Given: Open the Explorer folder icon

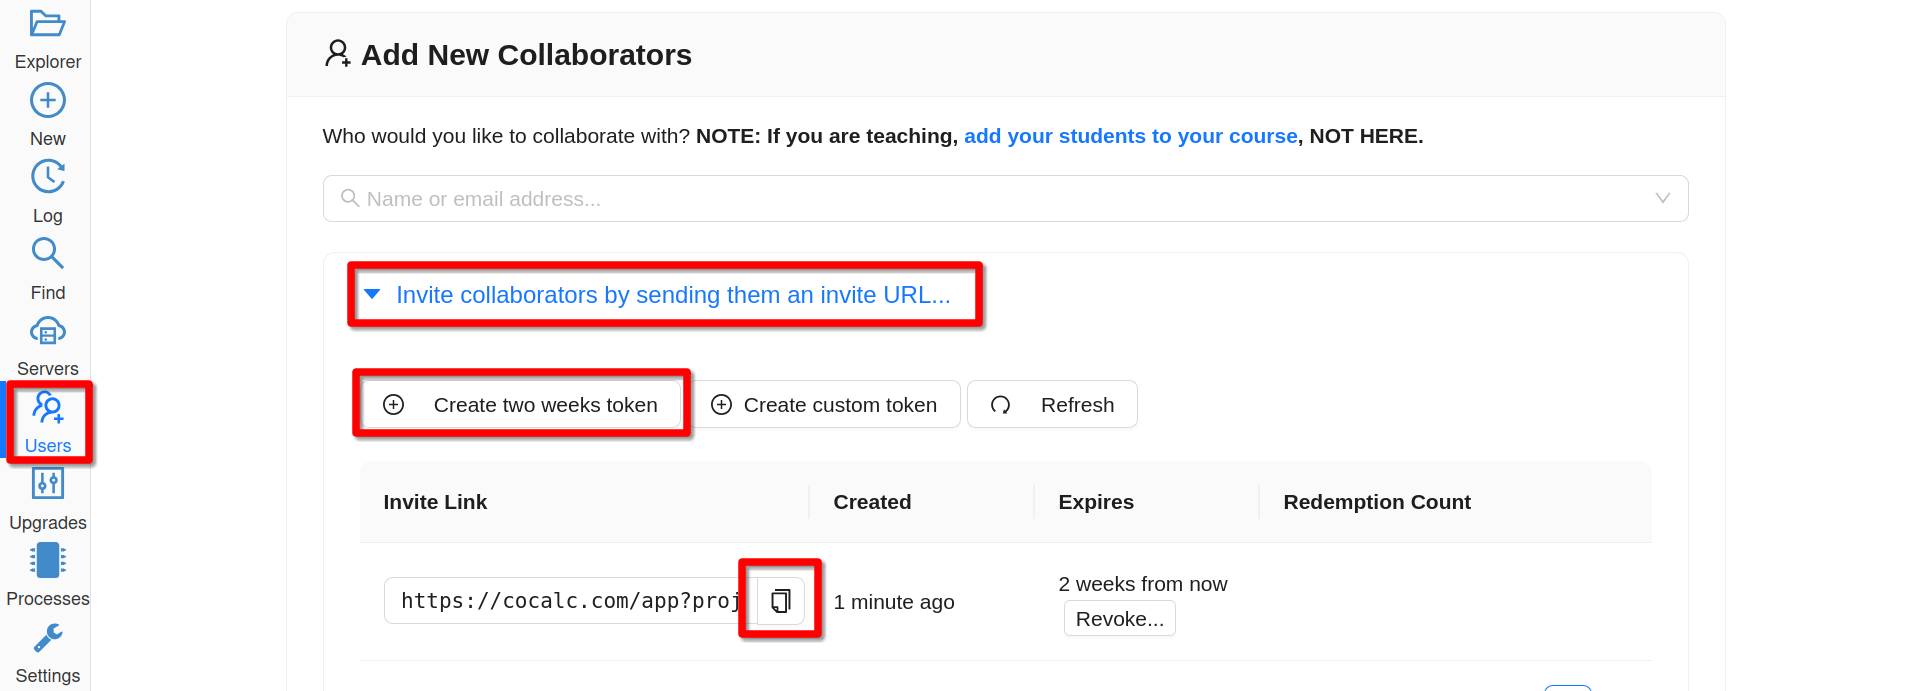Looking at the screenshot, I should point(47,24).
